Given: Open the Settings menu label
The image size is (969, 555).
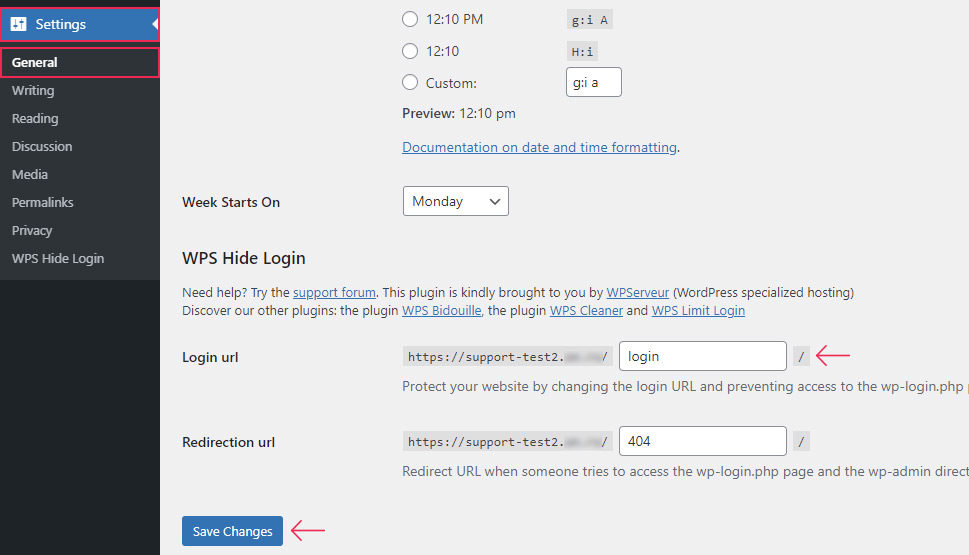Looking at the screenshot, I should [61, 24].
